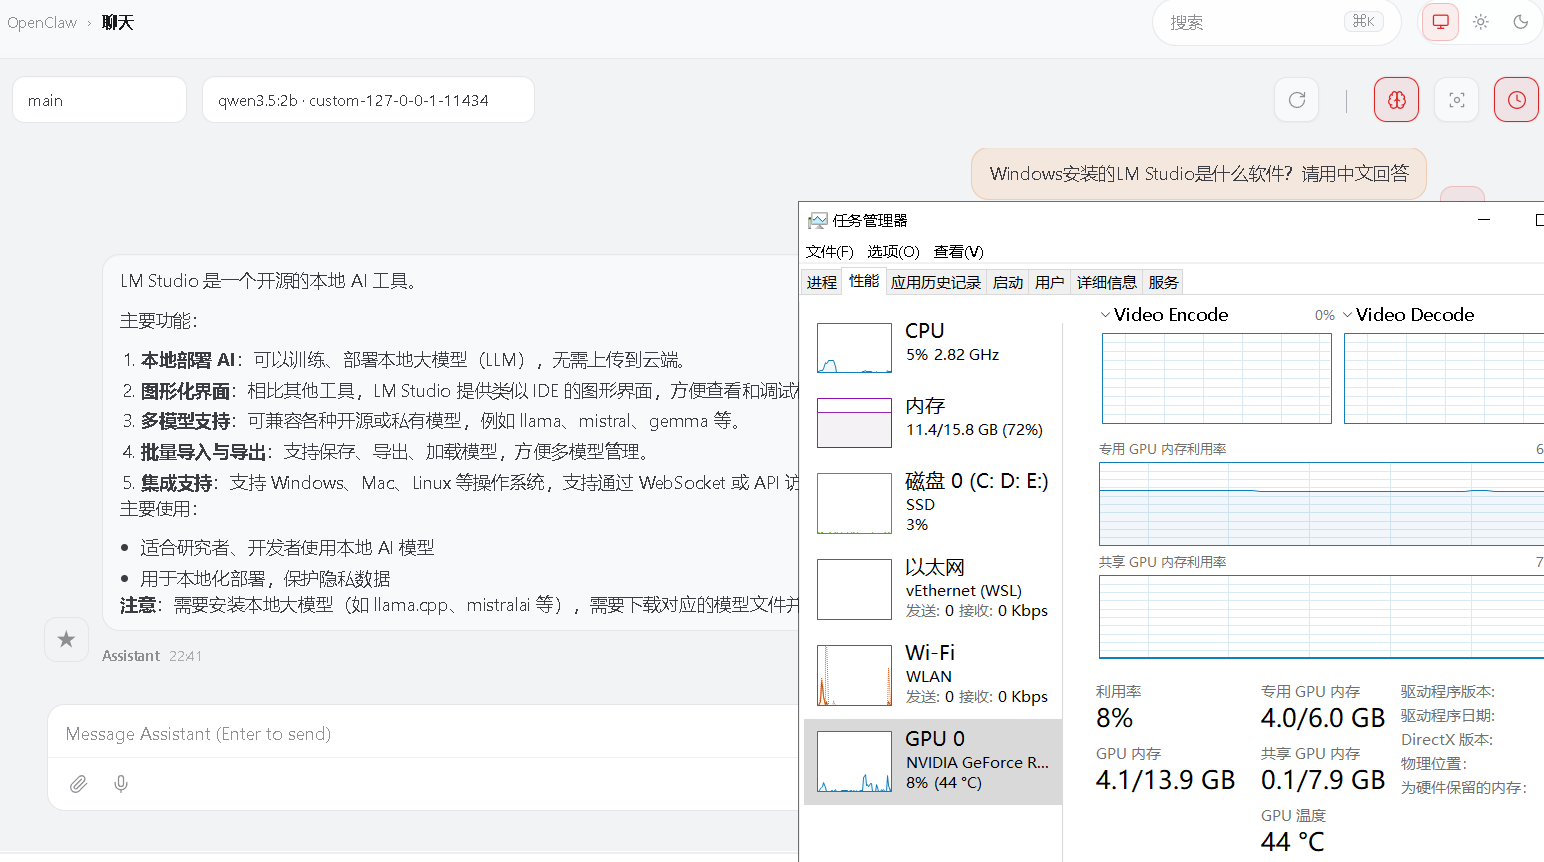Click the 驱动程序版本 label

click(1447, 692)
